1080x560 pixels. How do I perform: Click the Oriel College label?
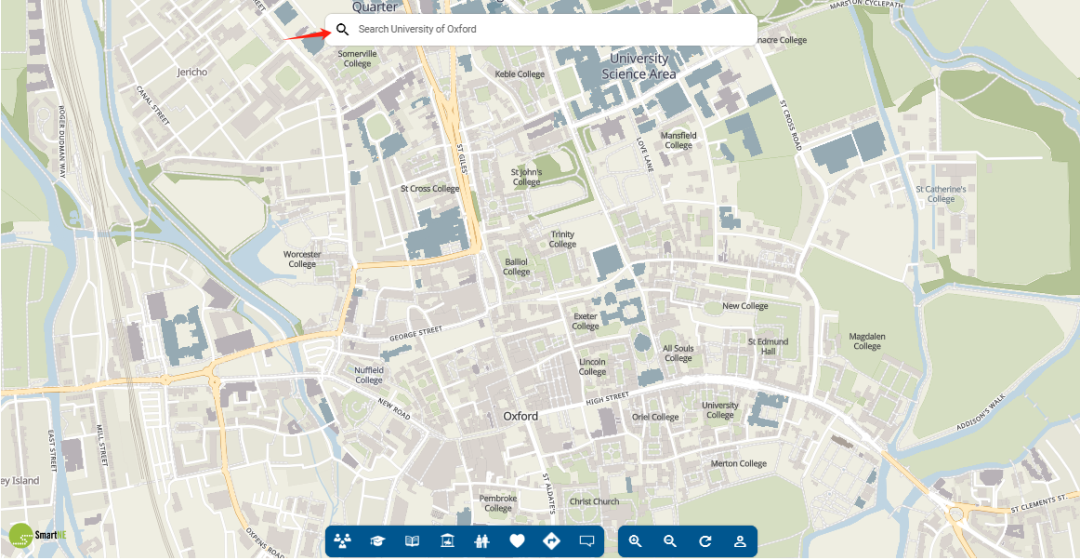tap(655, 417)
